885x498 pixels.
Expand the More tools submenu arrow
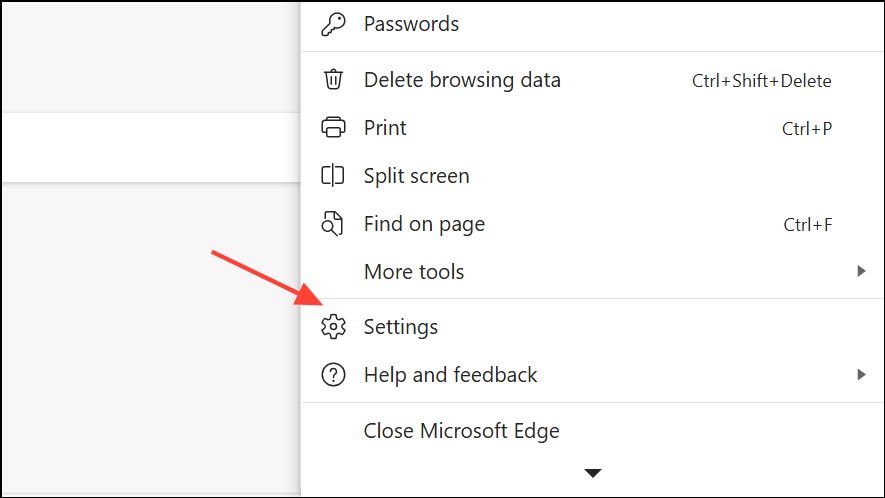point(861,271)
